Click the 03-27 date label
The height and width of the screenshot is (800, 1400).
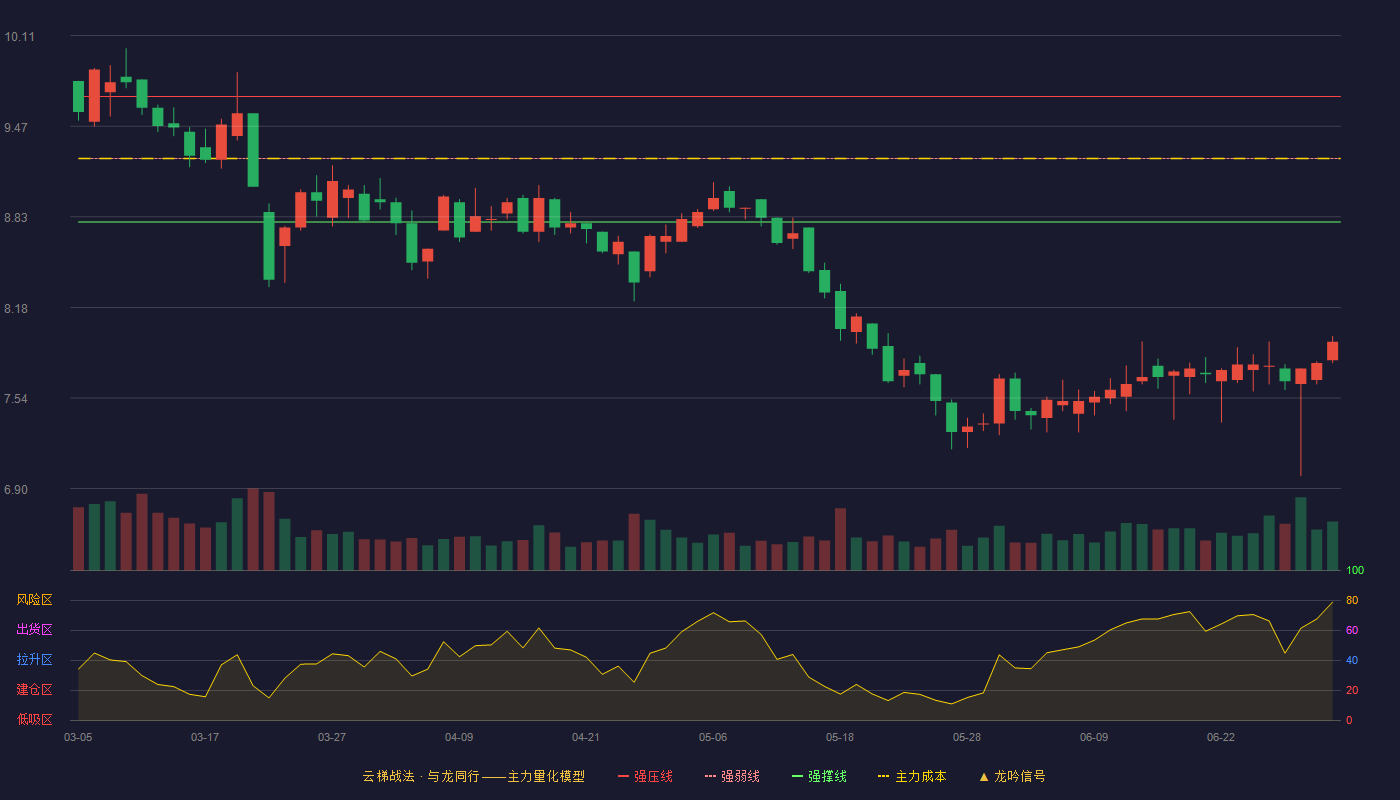pos(332,737)
